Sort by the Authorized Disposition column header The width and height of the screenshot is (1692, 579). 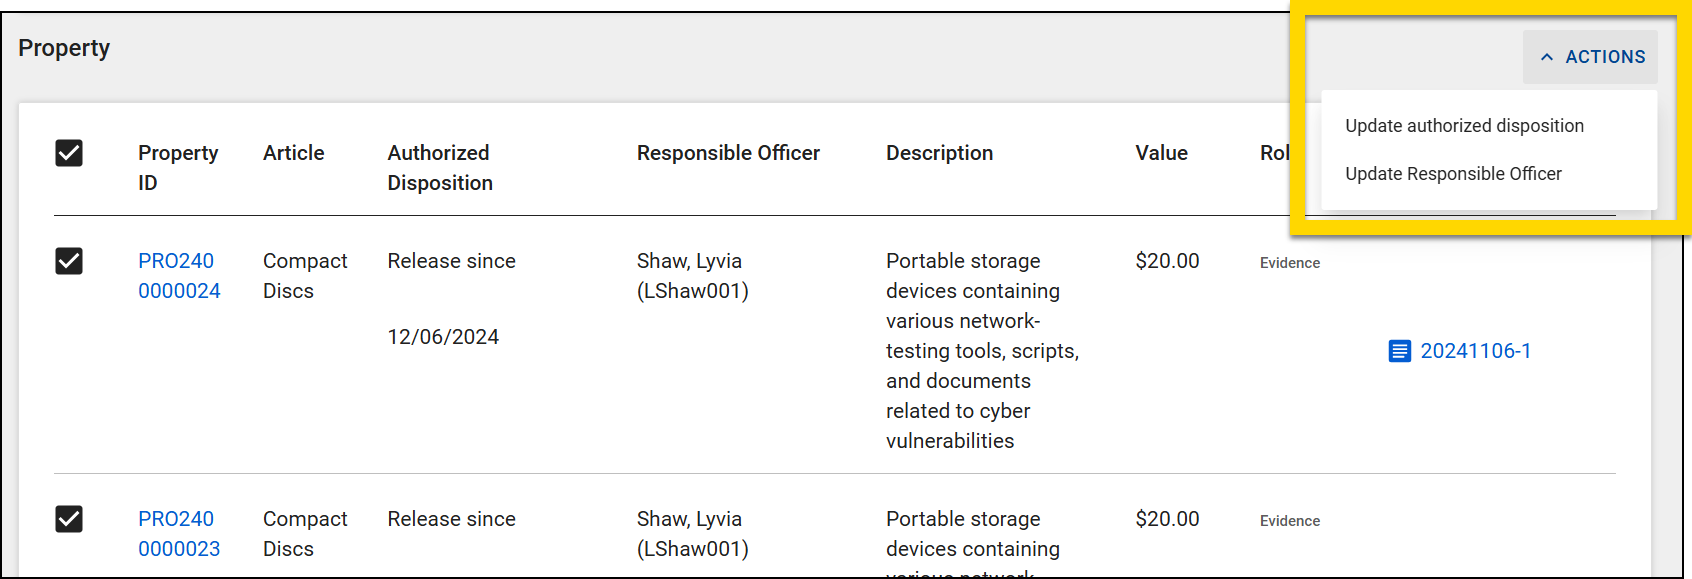(x=439, y=167)
